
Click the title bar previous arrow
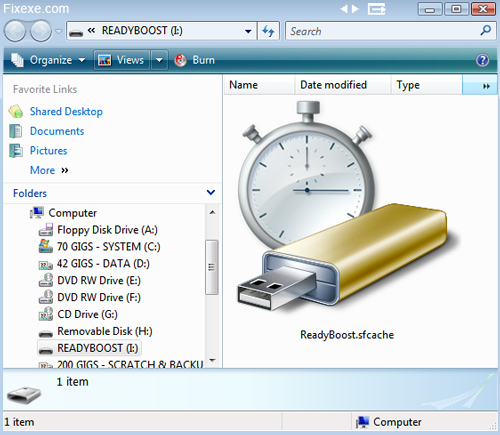tap(344, 9)
